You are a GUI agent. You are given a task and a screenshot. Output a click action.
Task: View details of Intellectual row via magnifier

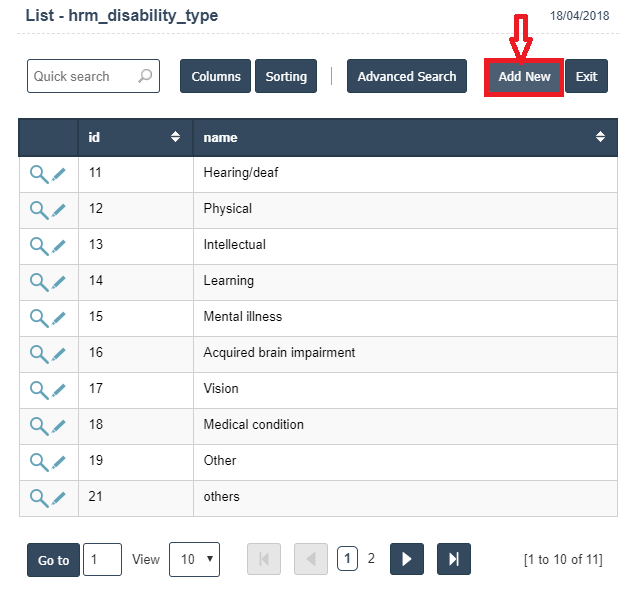click(38, 246)
